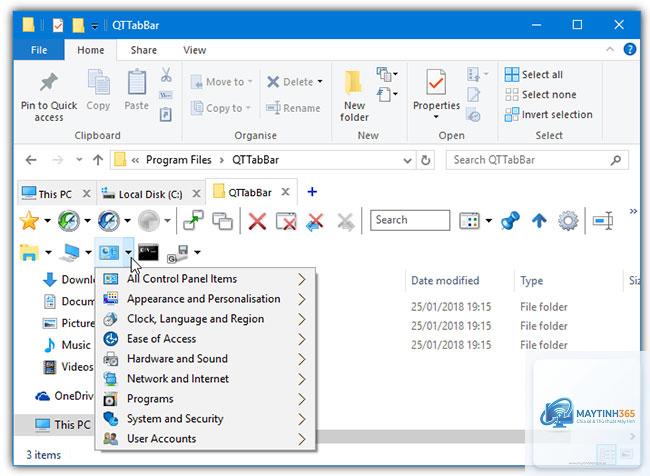Launch the command prompt icon
Image resolution: width=650 pixels, height=476 pixels.
pos(148,252)
